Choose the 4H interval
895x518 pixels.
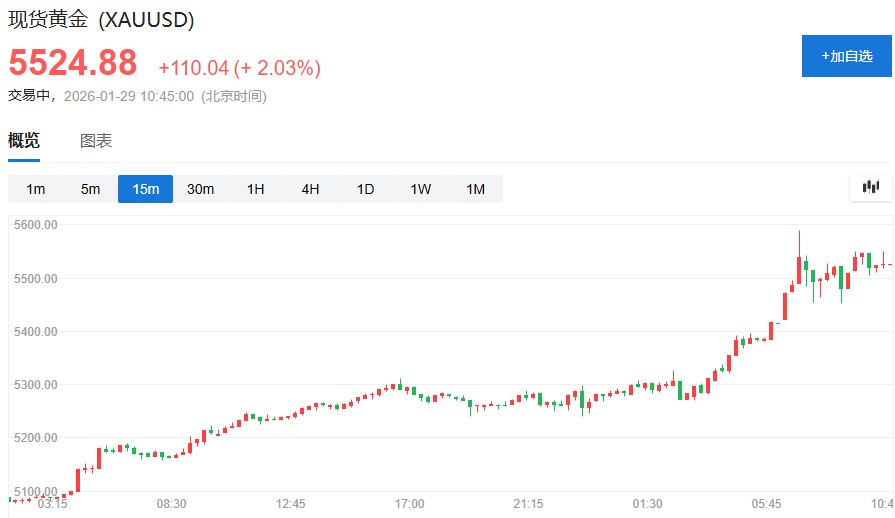(310, 189)
